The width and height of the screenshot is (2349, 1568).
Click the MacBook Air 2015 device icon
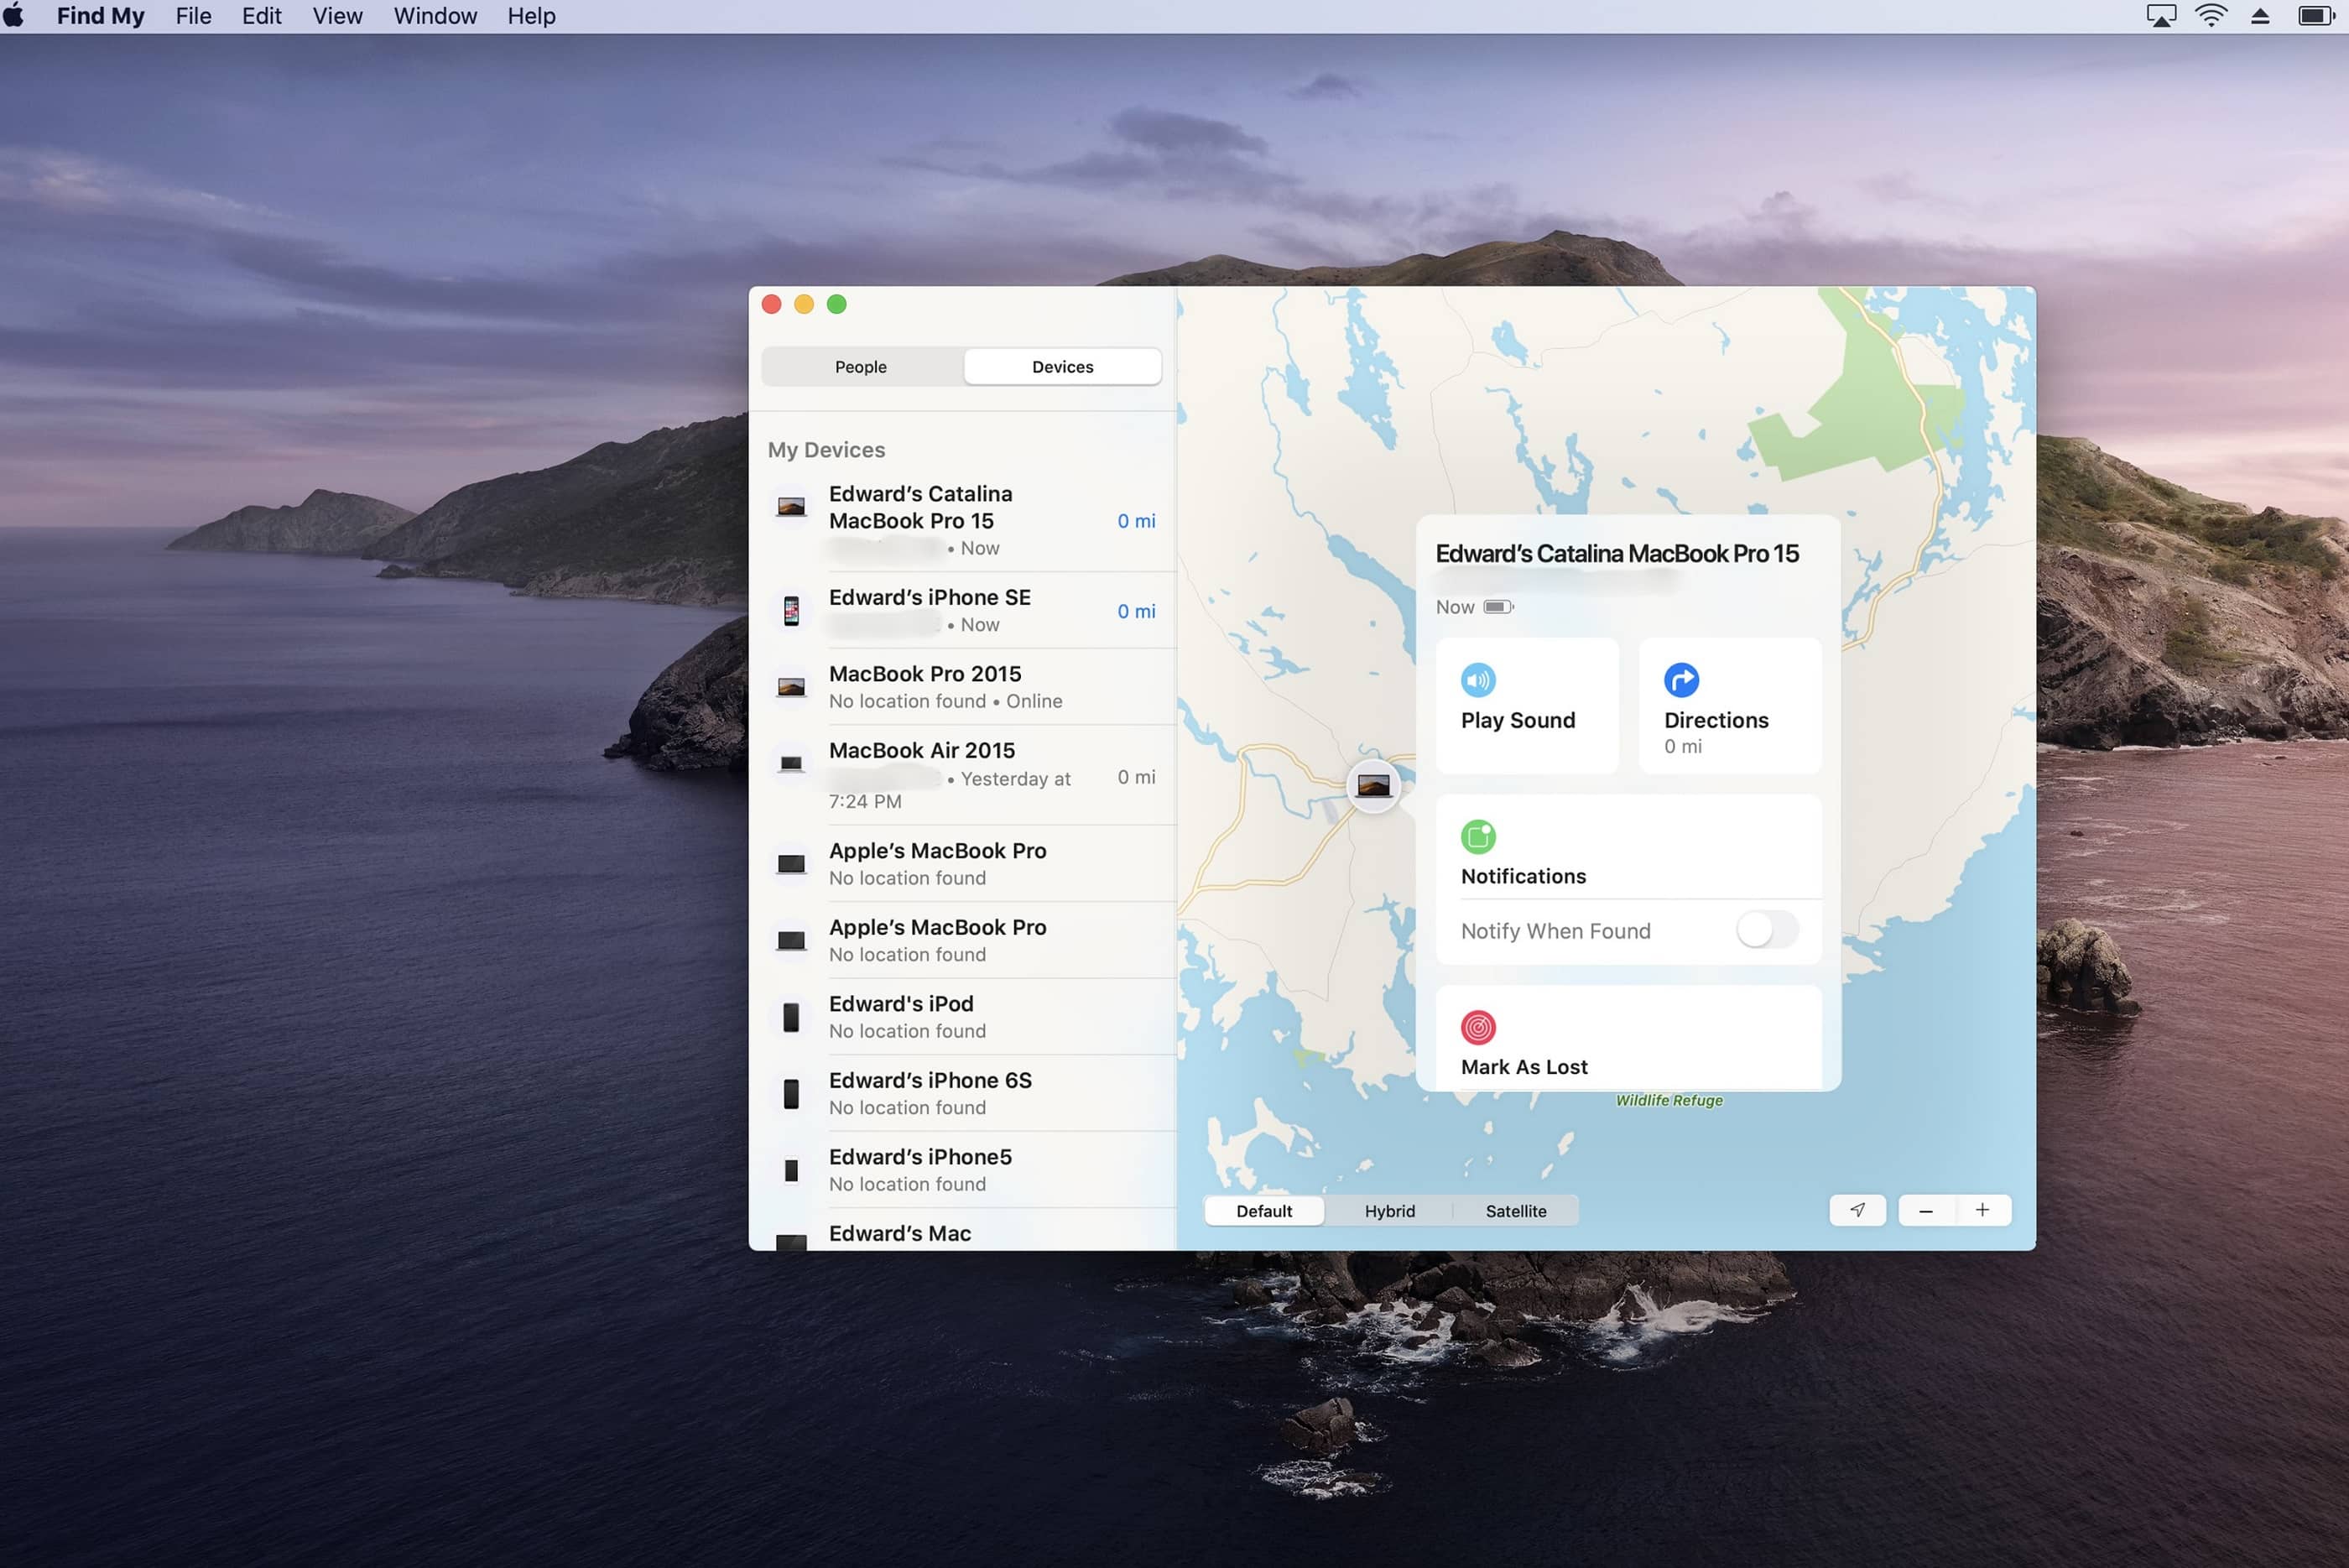pos(791,764)
